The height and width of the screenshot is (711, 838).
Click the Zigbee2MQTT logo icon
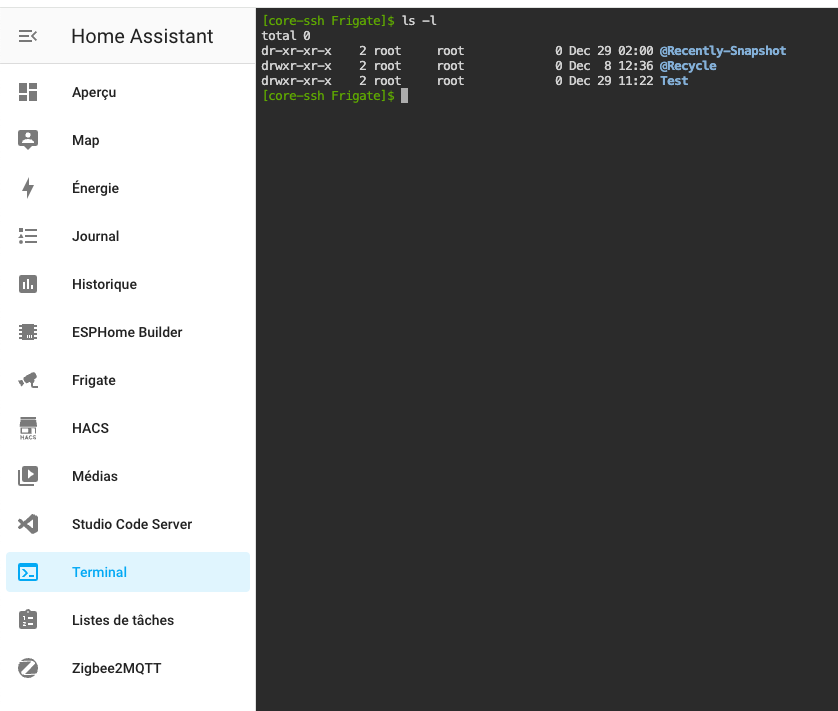(28, 668)
